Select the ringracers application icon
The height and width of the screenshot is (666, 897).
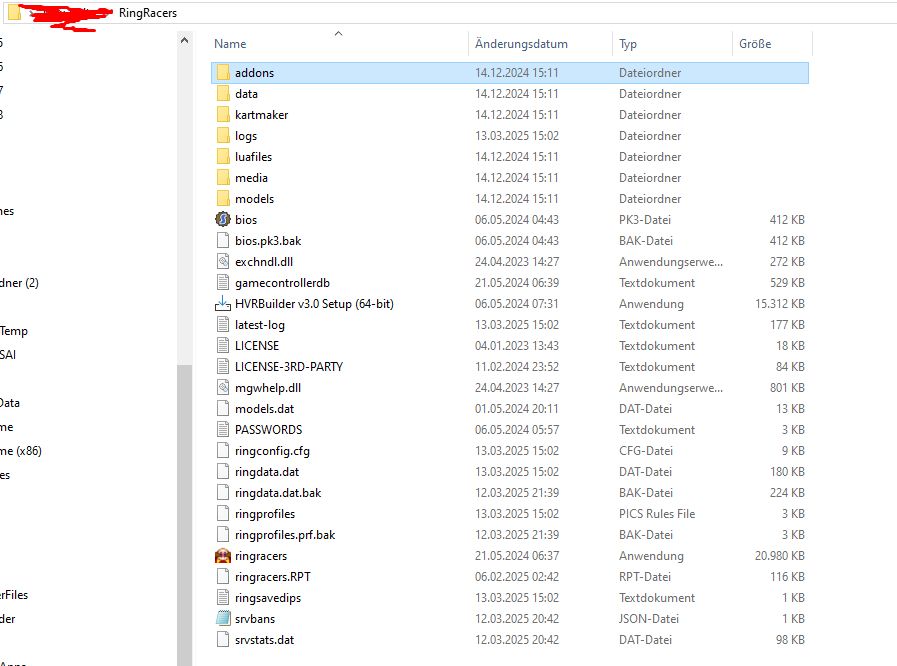coord(223,556)
